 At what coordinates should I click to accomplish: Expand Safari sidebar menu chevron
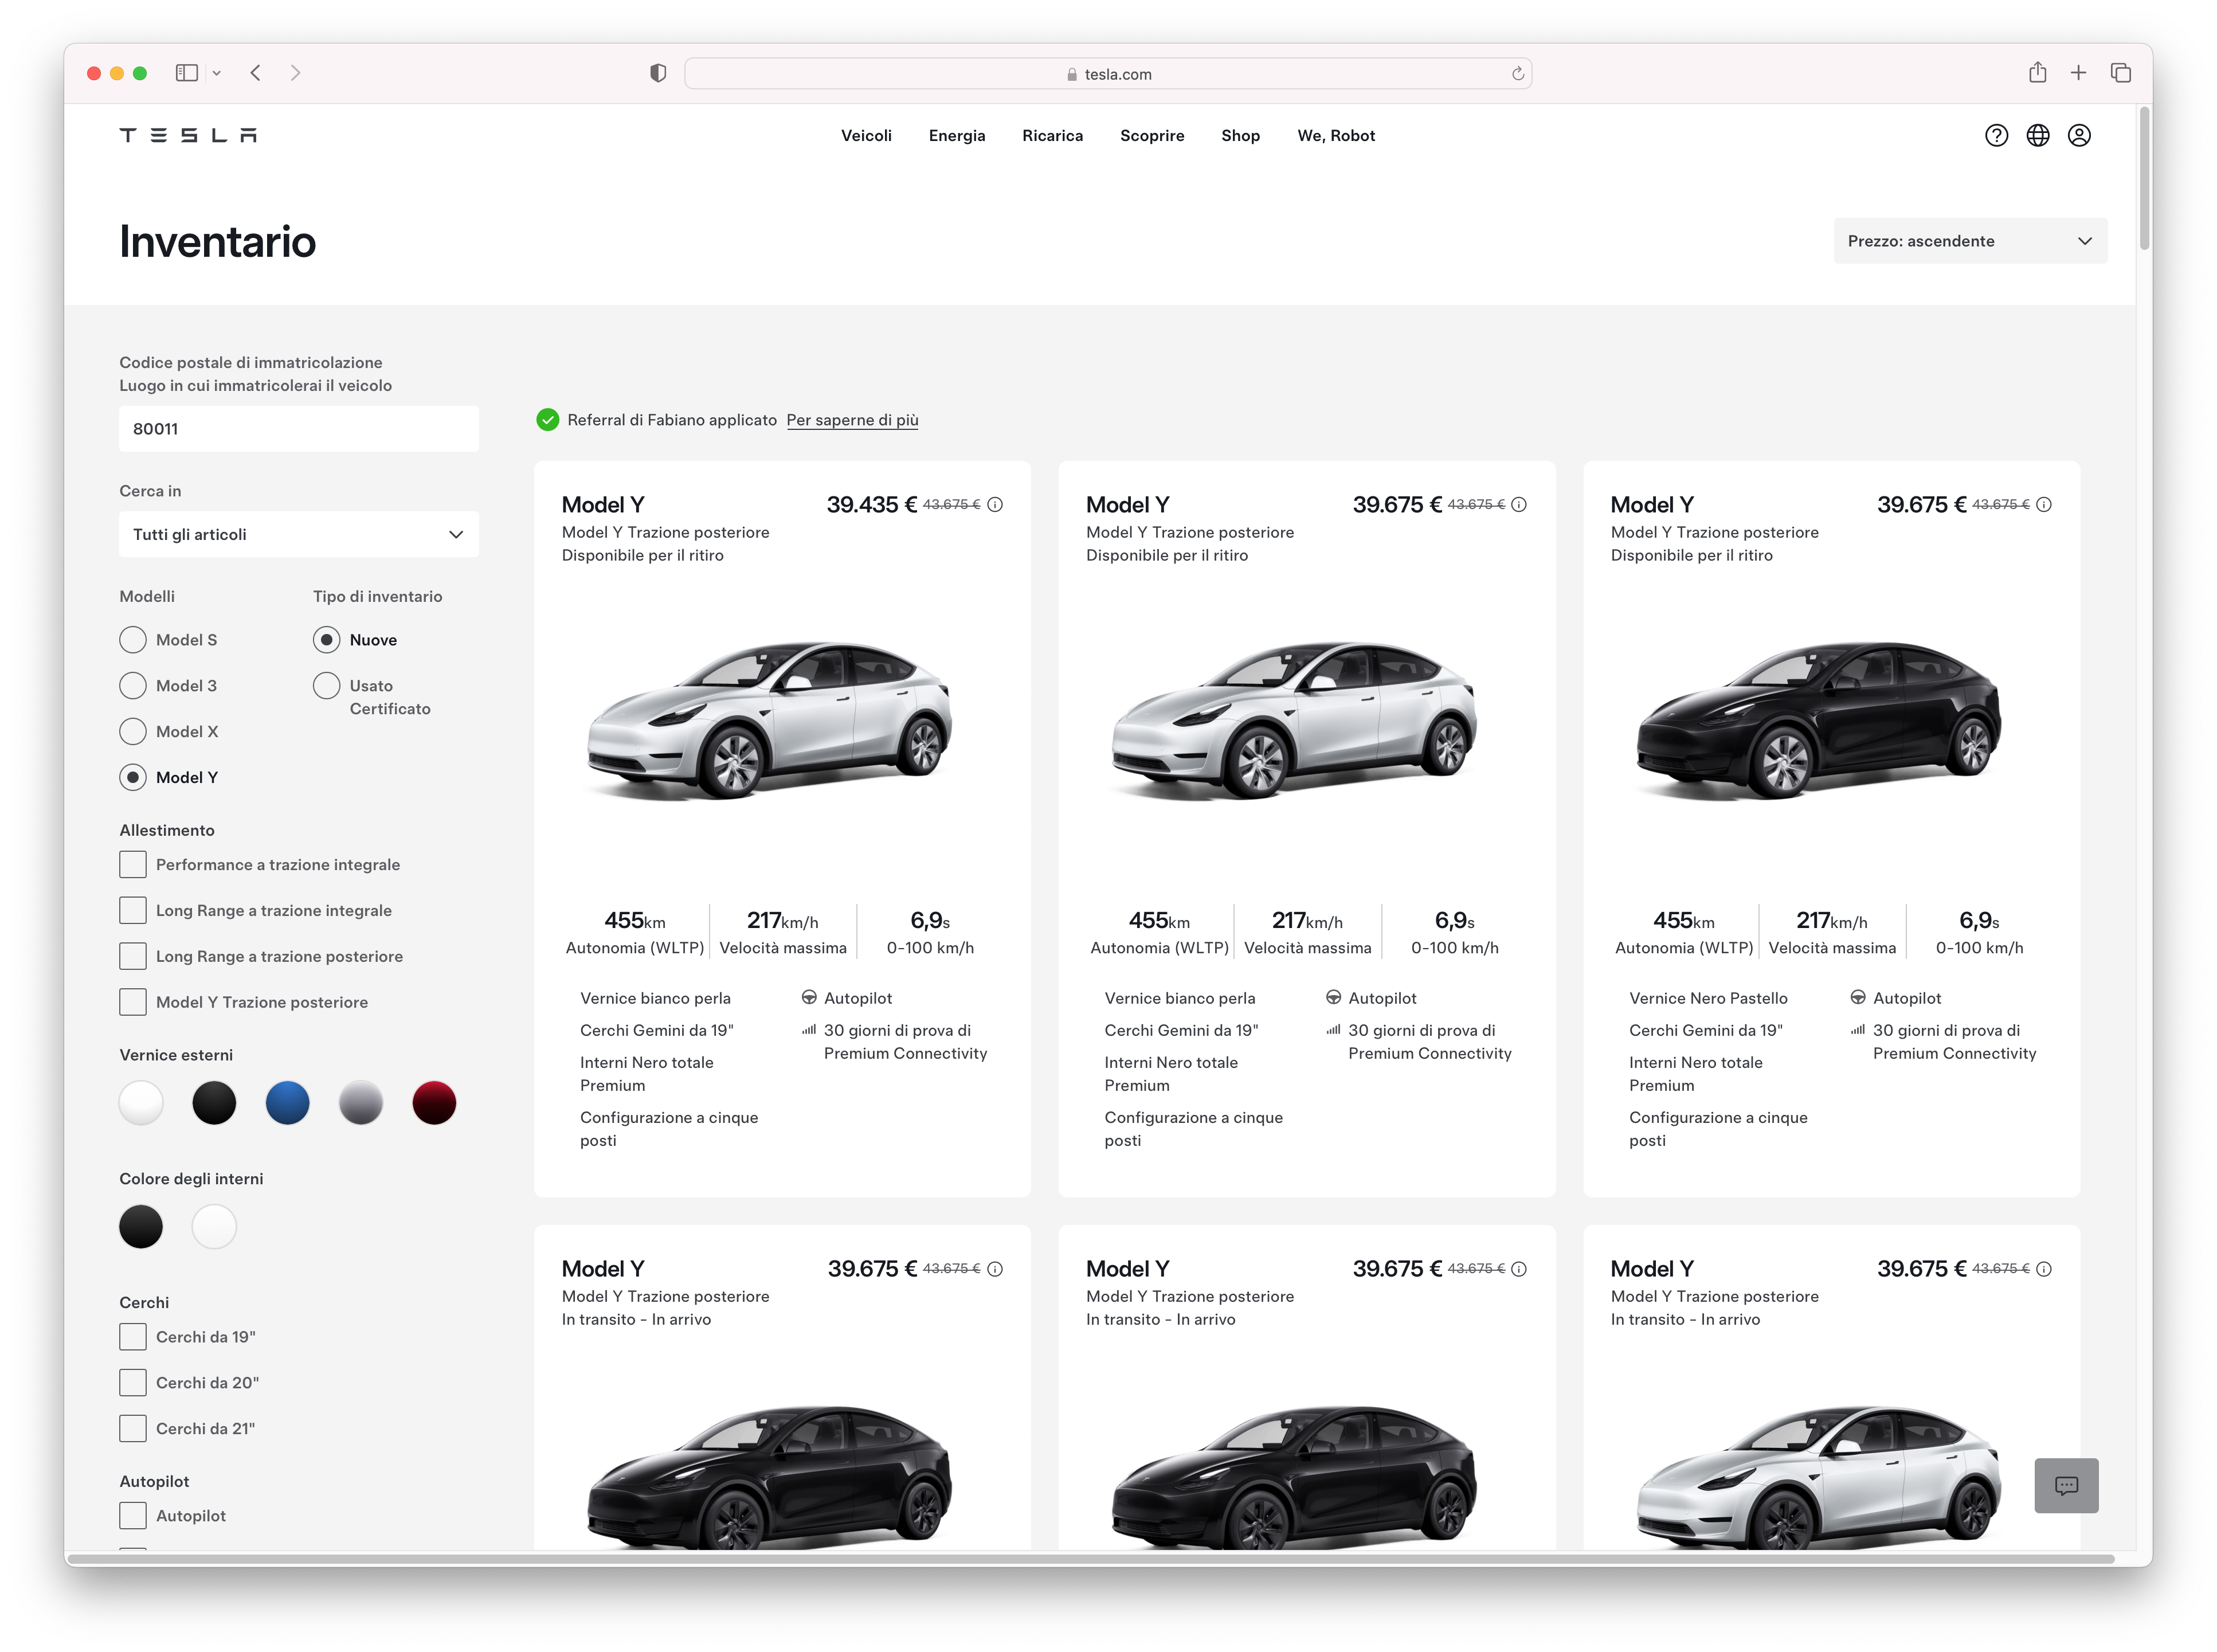[216, 73]
